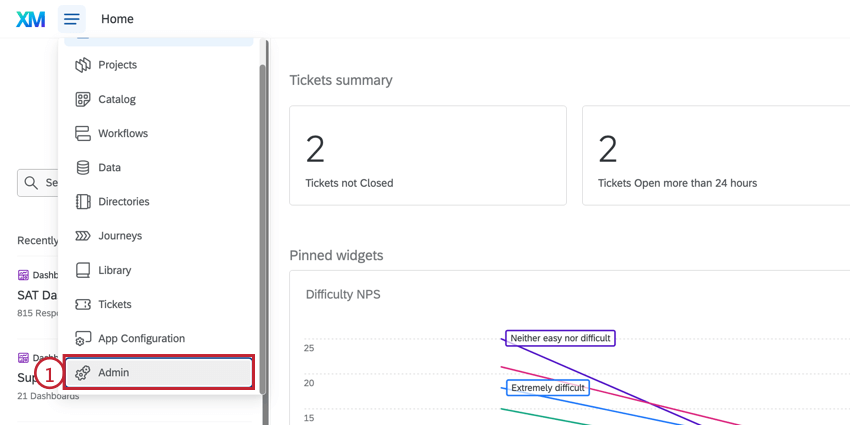The height and width of the screenshot is (425, 850).
Task: Click the XM logo
Action: [31, 19]
